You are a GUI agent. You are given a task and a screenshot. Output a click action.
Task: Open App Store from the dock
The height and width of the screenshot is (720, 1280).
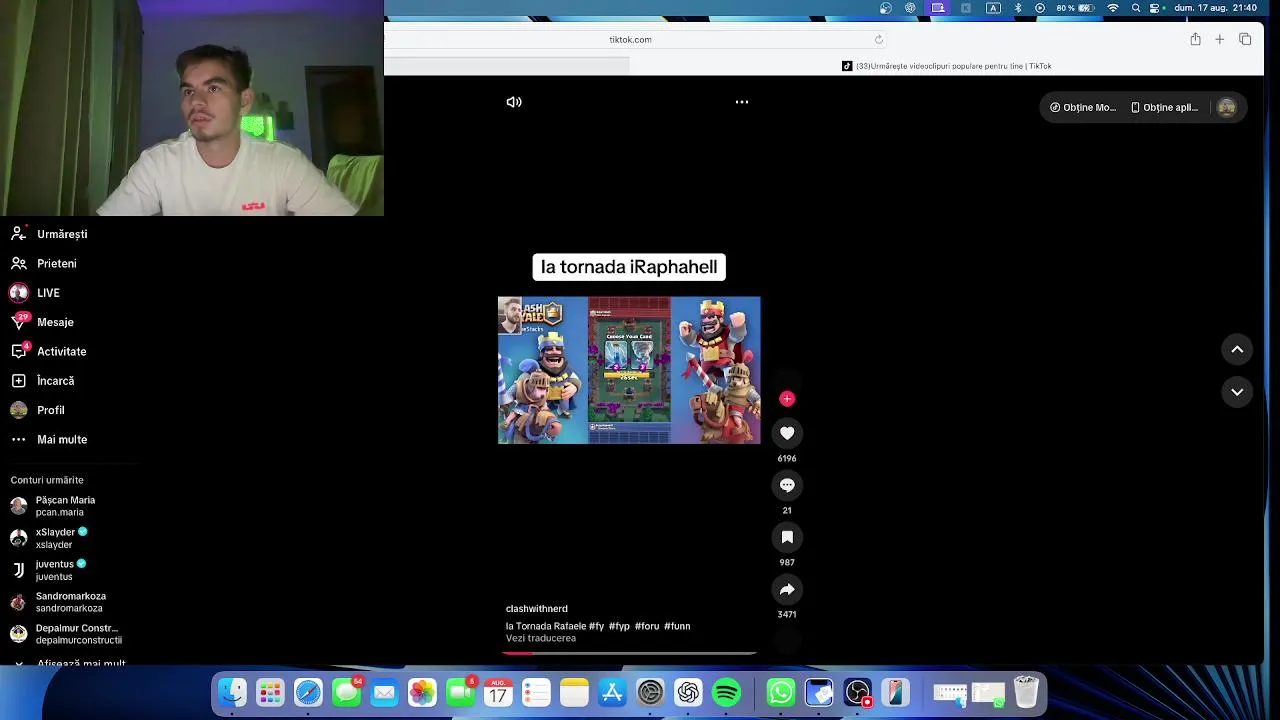612,692
